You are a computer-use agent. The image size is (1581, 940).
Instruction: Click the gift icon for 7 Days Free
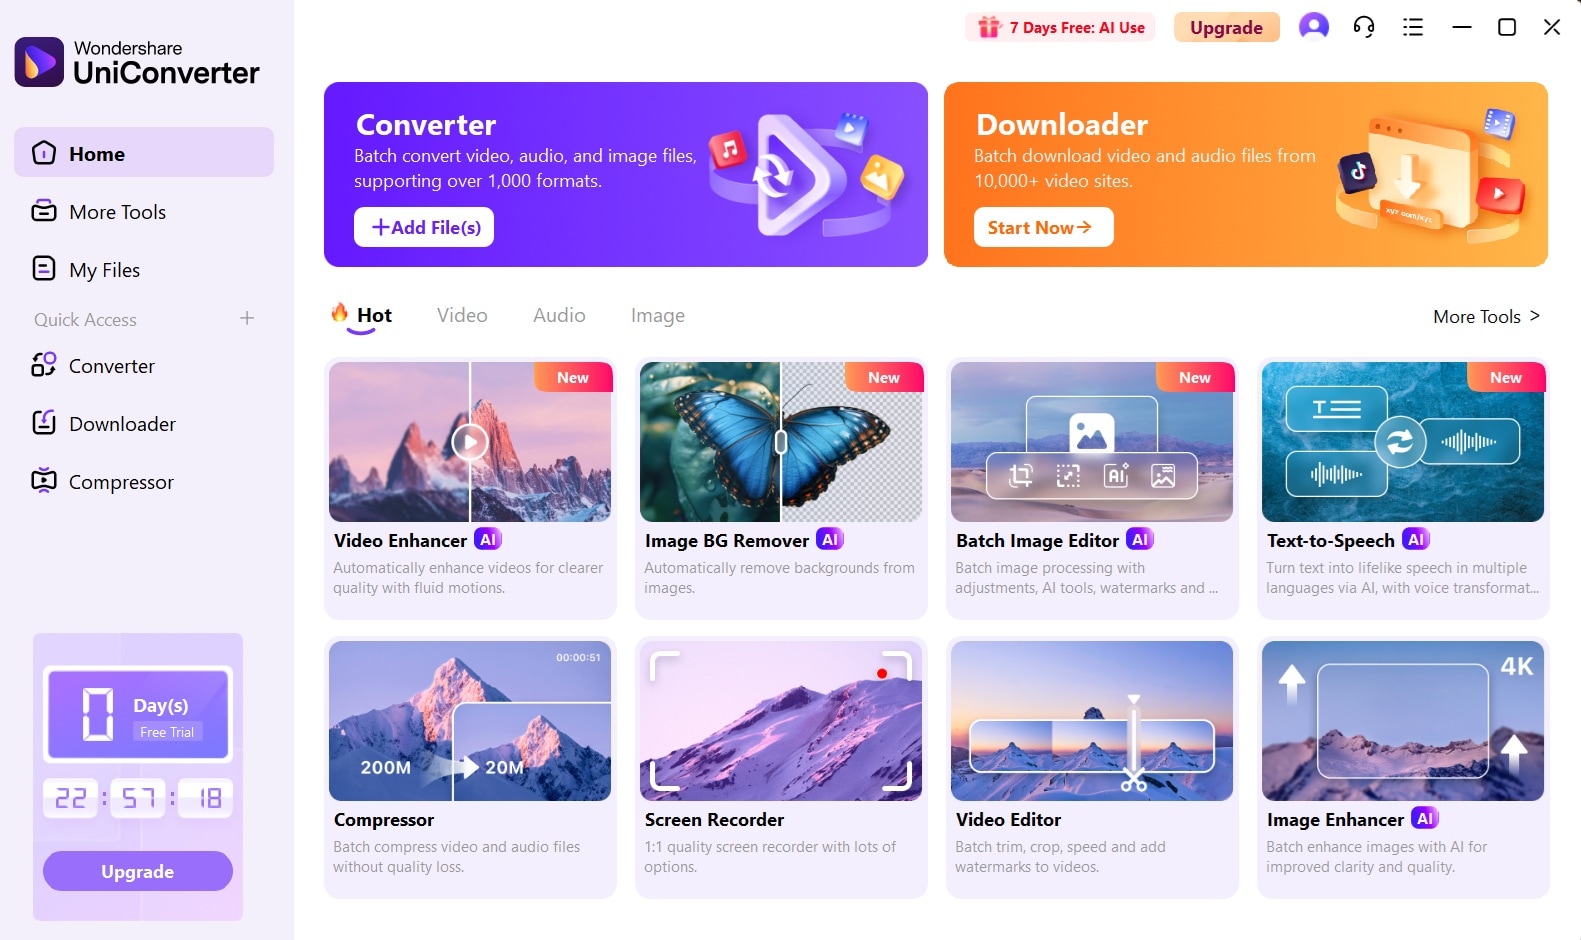point(989,27)
